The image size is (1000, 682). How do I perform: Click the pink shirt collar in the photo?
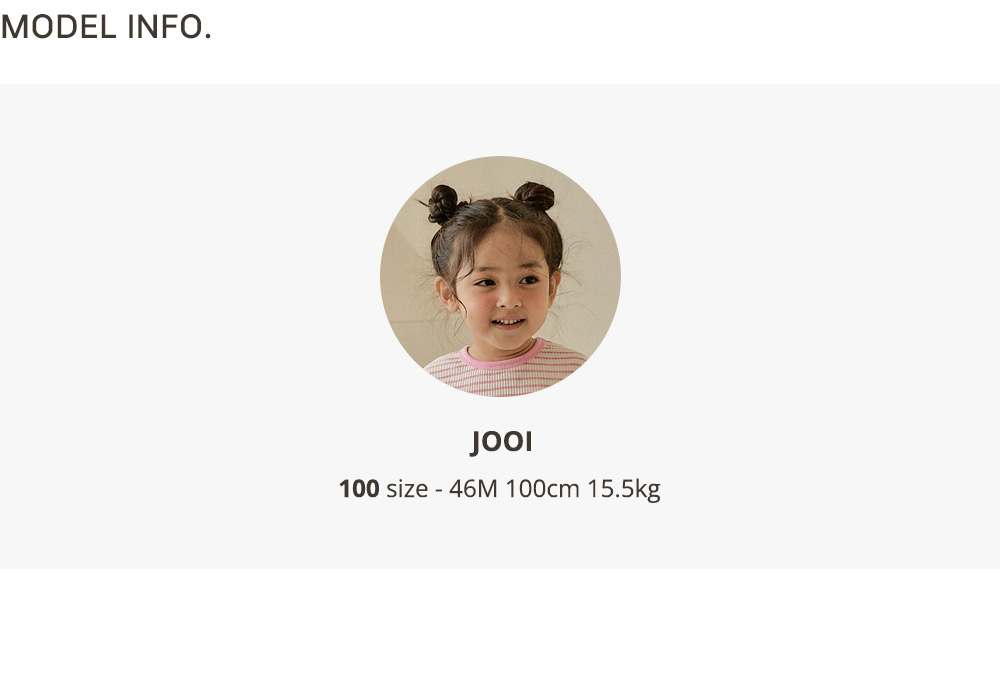[502, 358]
